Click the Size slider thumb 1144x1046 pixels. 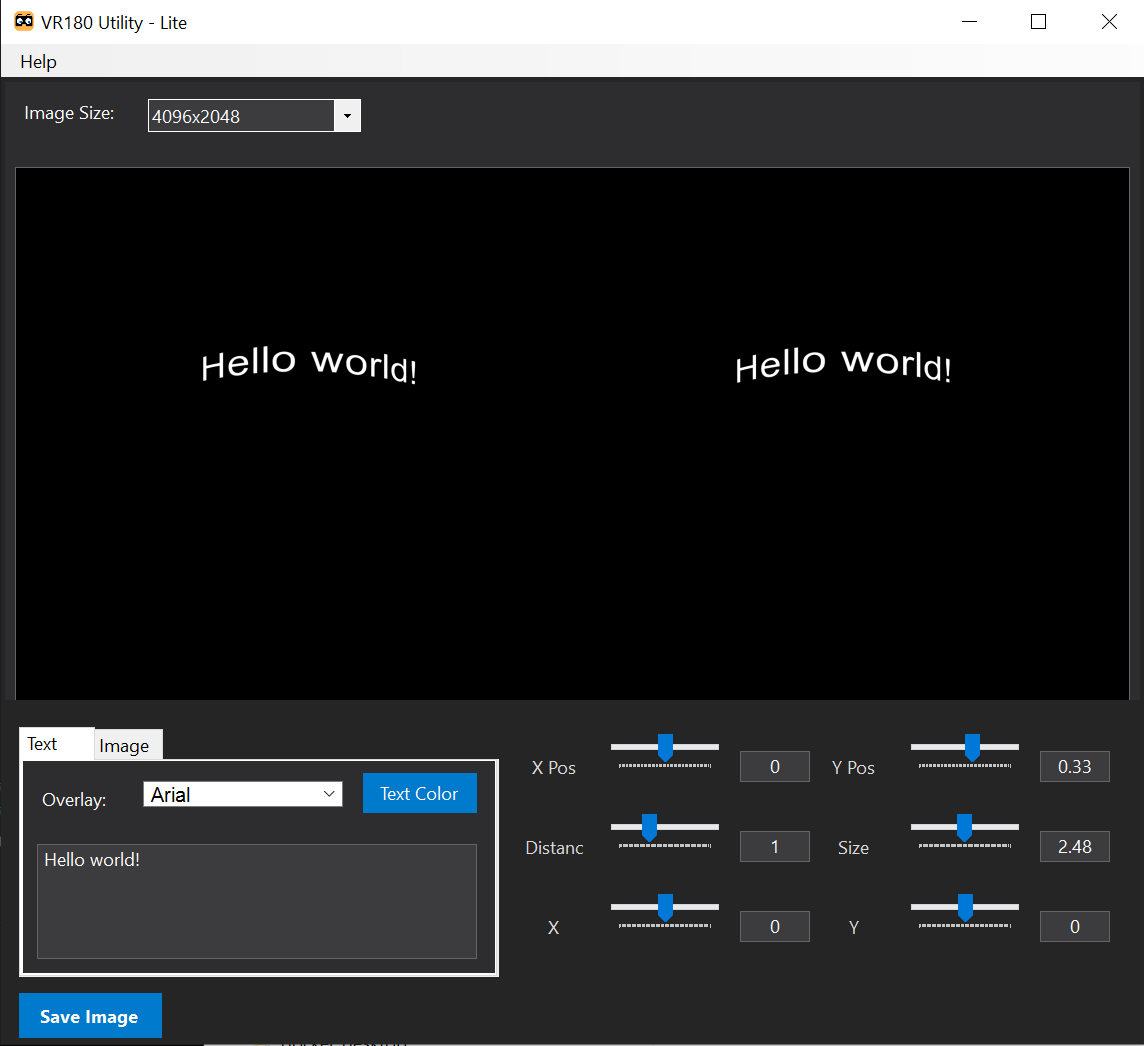(x=965, y=828)
